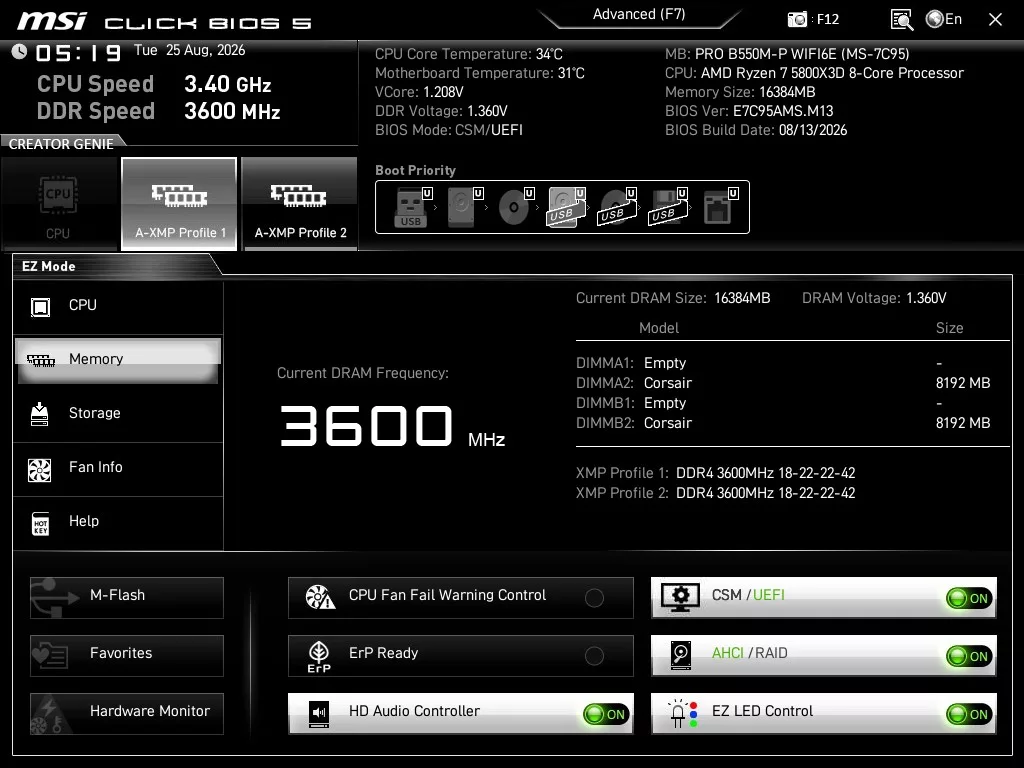Turn off the EZ LED Control switch
Image resolution: width=1024 pixels, height=768 pixels.
pyautogui.click(x=970, y=714)
